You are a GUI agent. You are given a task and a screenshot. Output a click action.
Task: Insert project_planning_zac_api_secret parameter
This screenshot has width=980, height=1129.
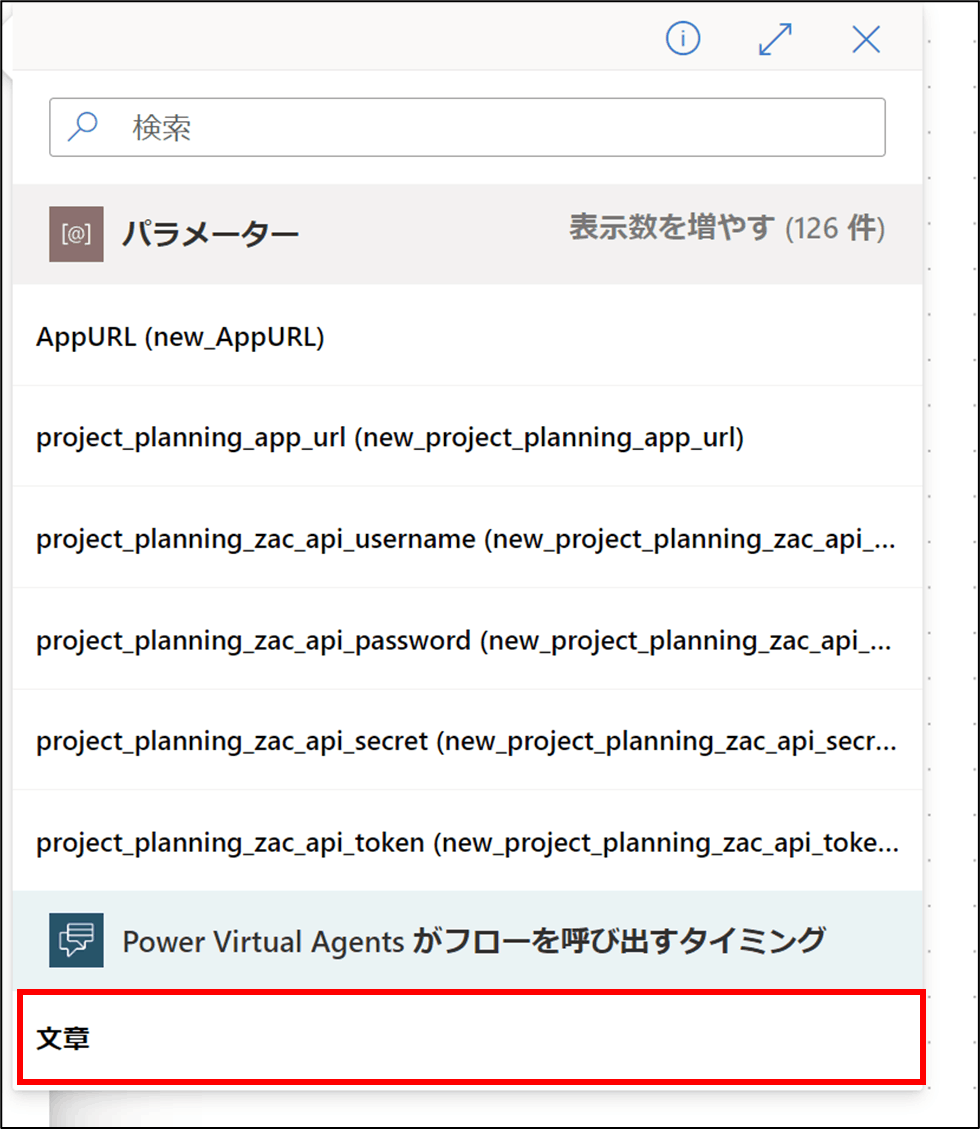pyautogui.click(x=467, y=741)
